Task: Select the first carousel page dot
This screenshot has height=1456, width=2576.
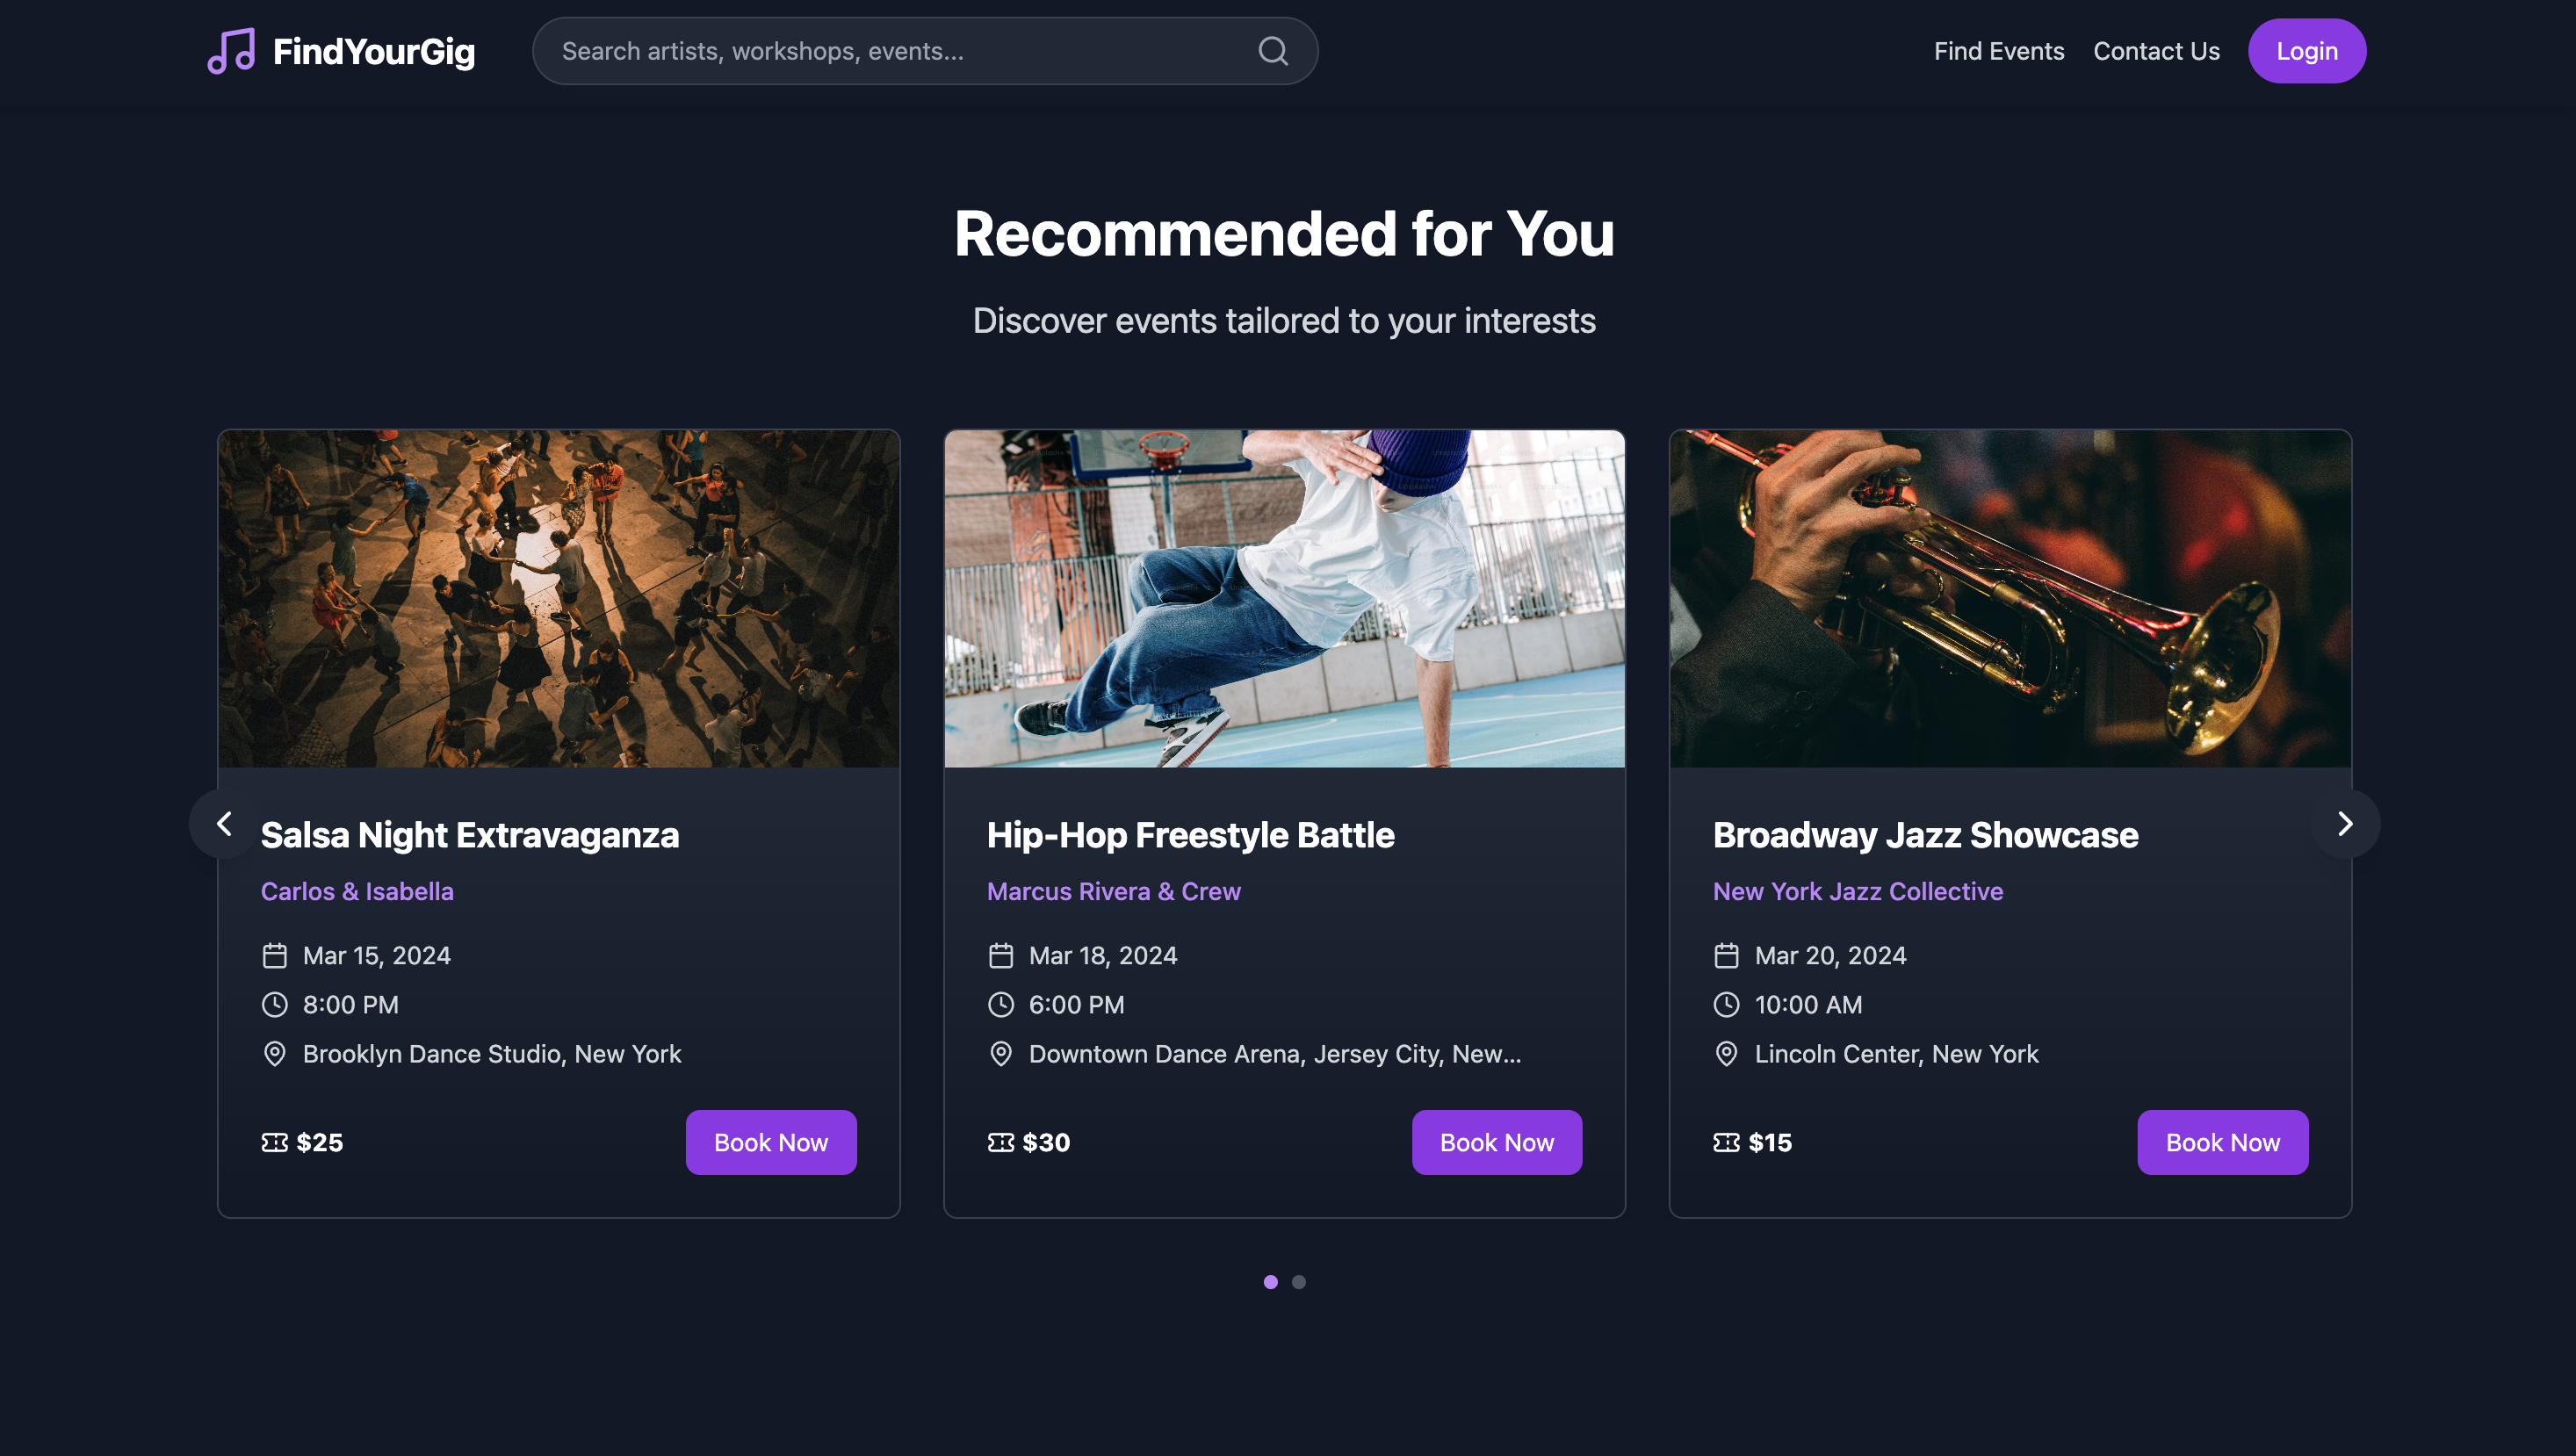Action: point(1270,1282)
